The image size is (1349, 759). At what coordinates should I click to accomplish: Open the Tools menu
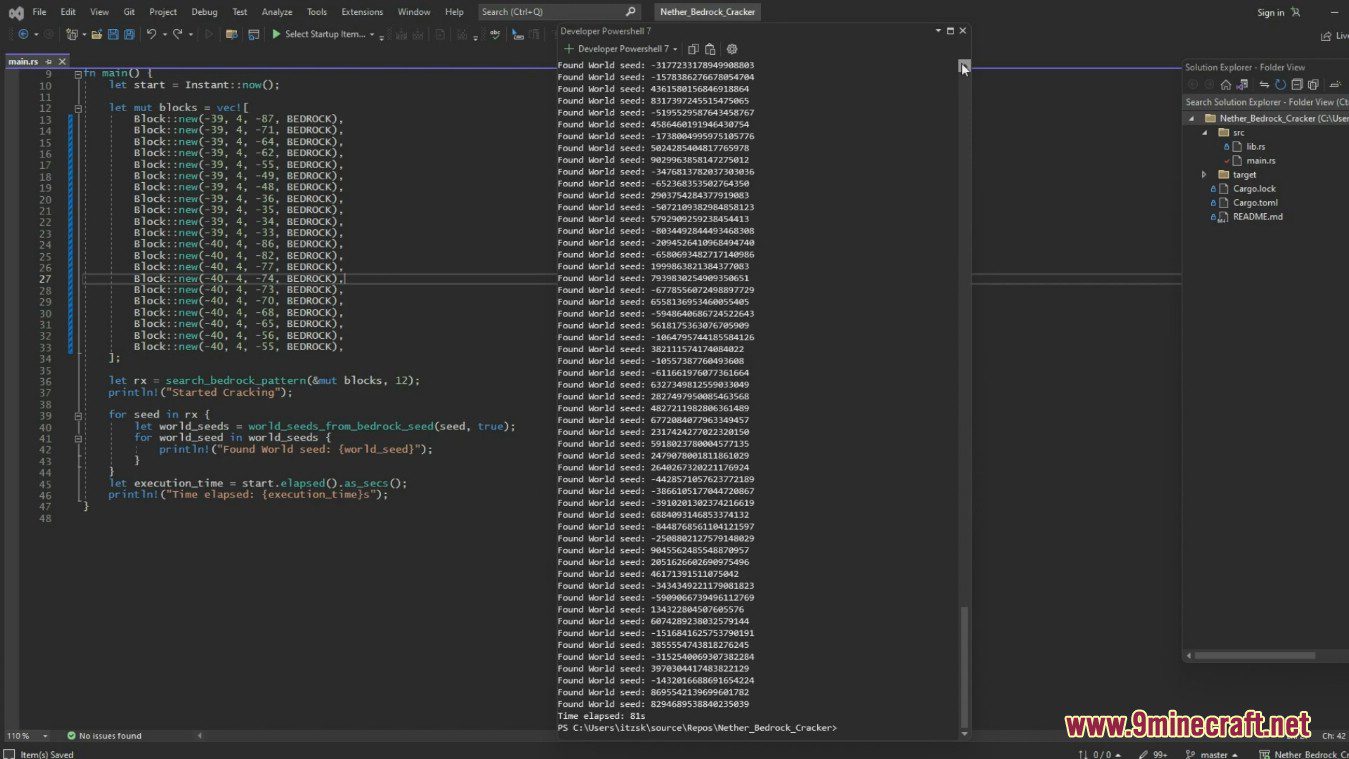pyautogui.click(x=317, y=12)
